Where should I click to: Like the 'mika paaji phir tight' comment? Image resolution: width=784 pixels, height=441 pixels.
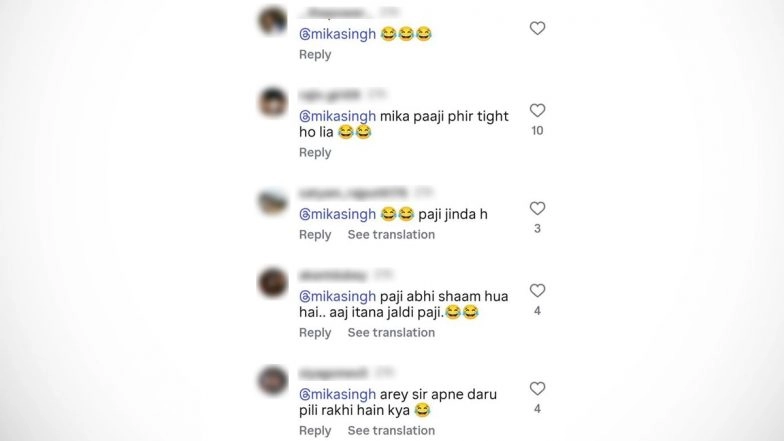click(538, 110)
